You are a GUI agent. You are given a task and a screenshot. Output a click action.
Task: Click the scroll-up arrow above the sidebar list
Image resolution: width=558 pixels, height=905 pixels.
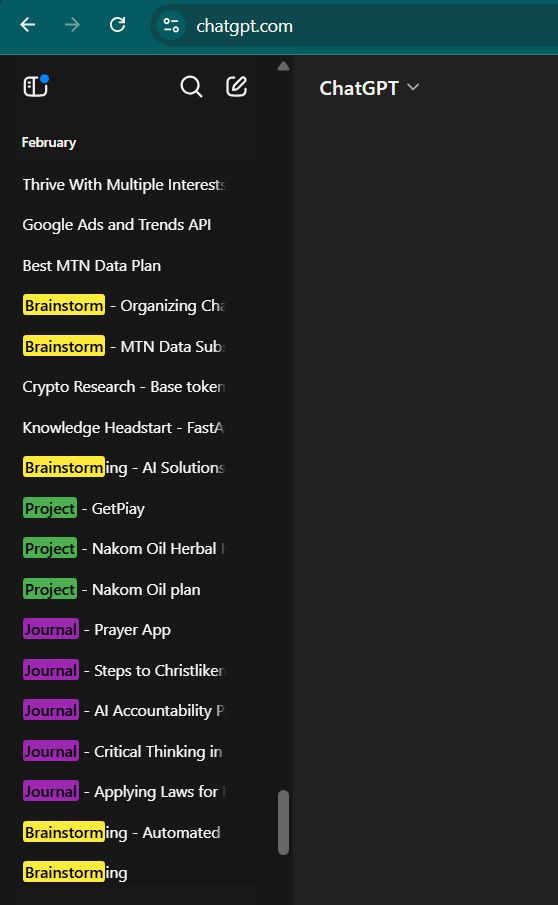(x=283, y=66)
